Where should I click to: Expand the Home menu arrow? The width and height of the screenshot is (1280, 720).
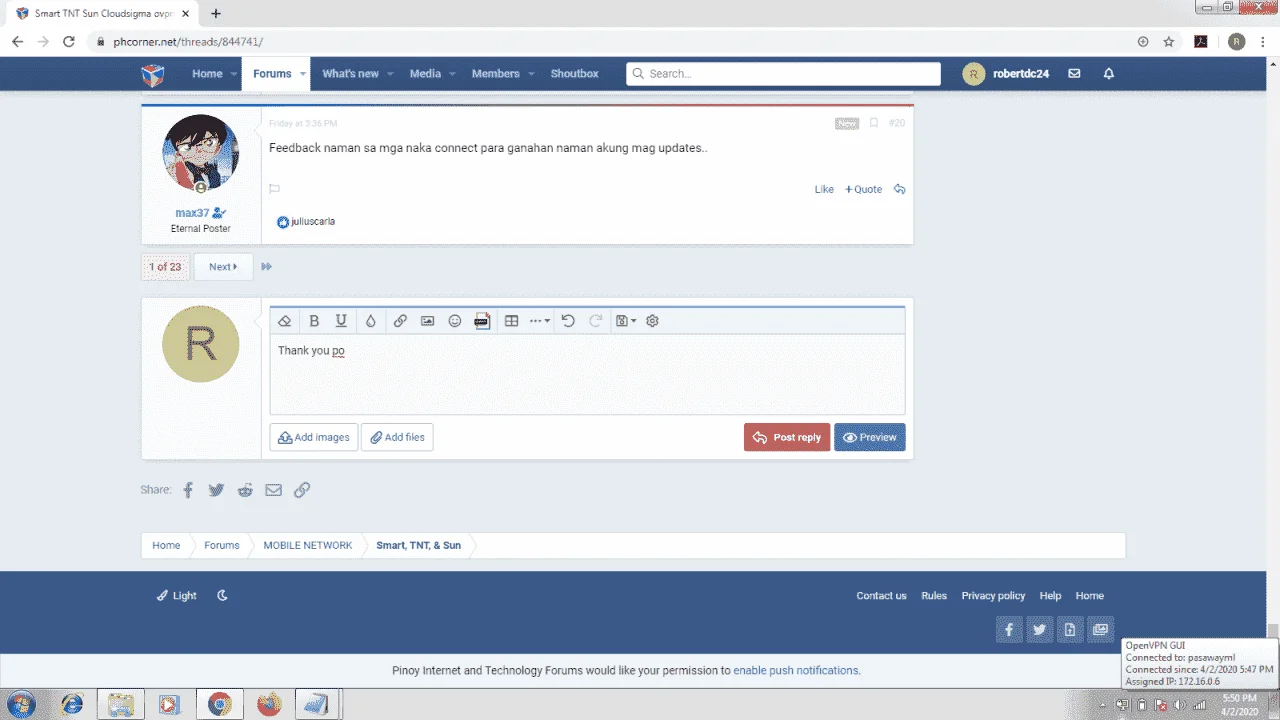tap(234, 74)
